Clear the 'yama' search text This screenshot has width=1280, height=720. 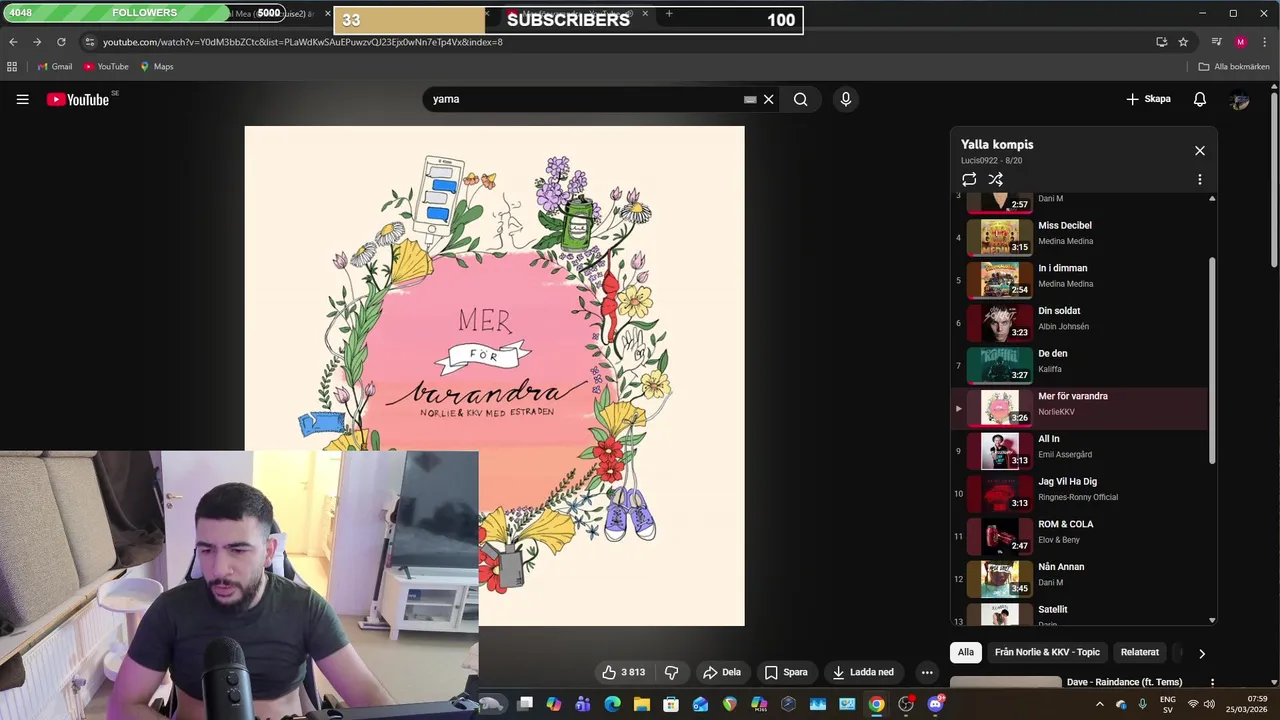point(769,99)
